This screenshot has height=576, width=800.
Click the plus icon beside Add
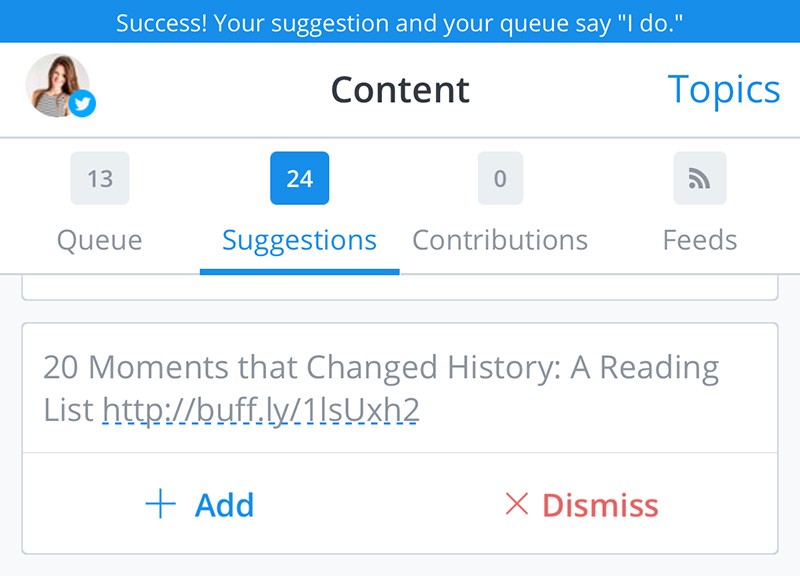161,504
